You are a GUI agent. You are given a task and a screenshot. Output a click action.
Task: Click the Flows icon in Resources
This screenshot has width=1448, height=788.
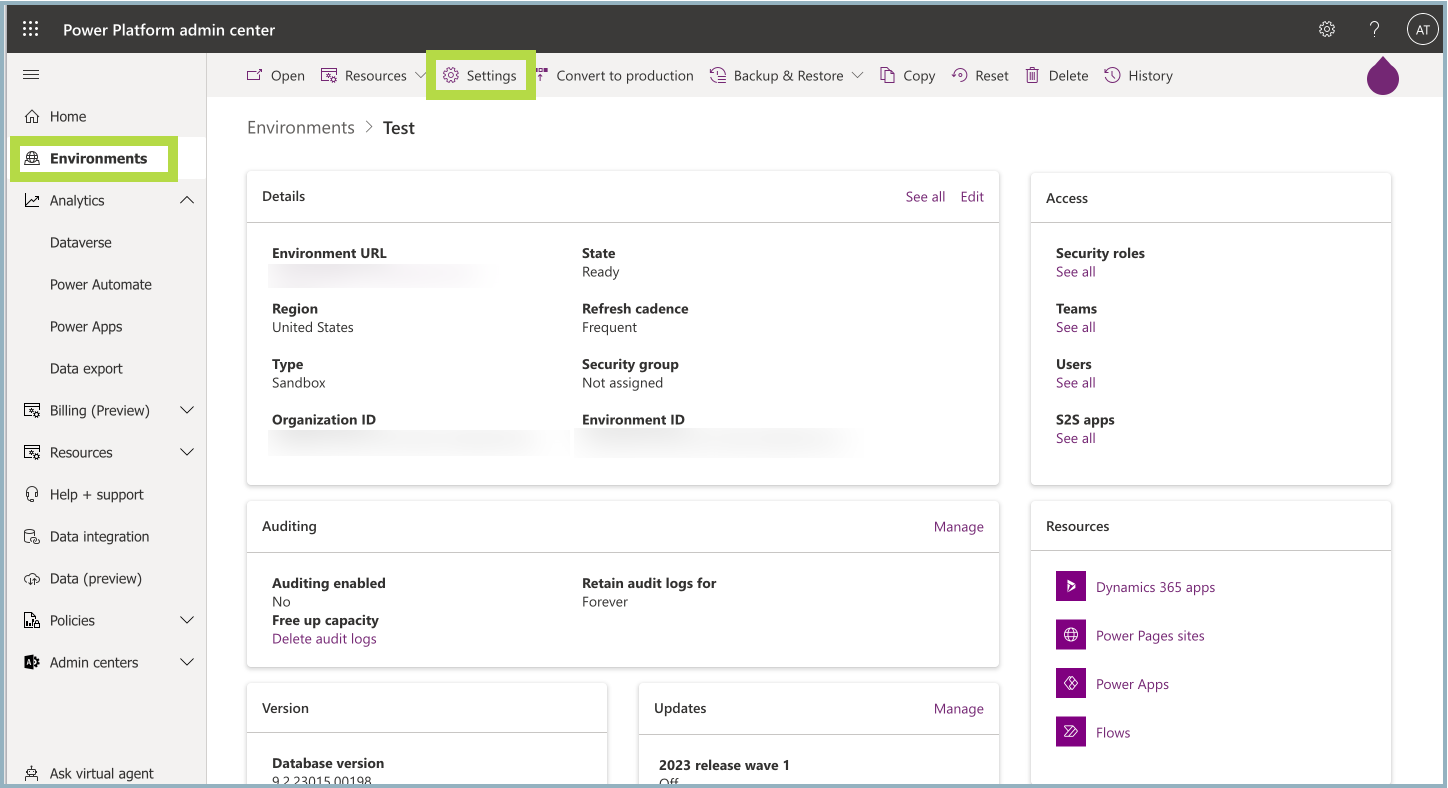[1071, 732]
